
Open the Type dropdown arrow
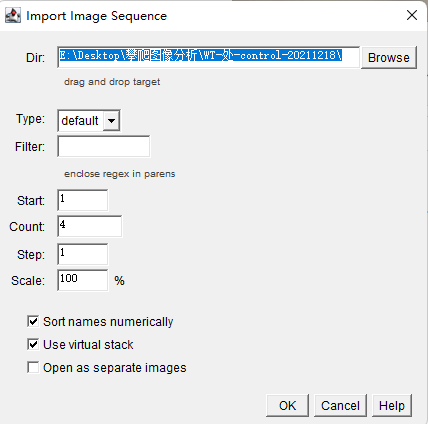pos(111,120)
